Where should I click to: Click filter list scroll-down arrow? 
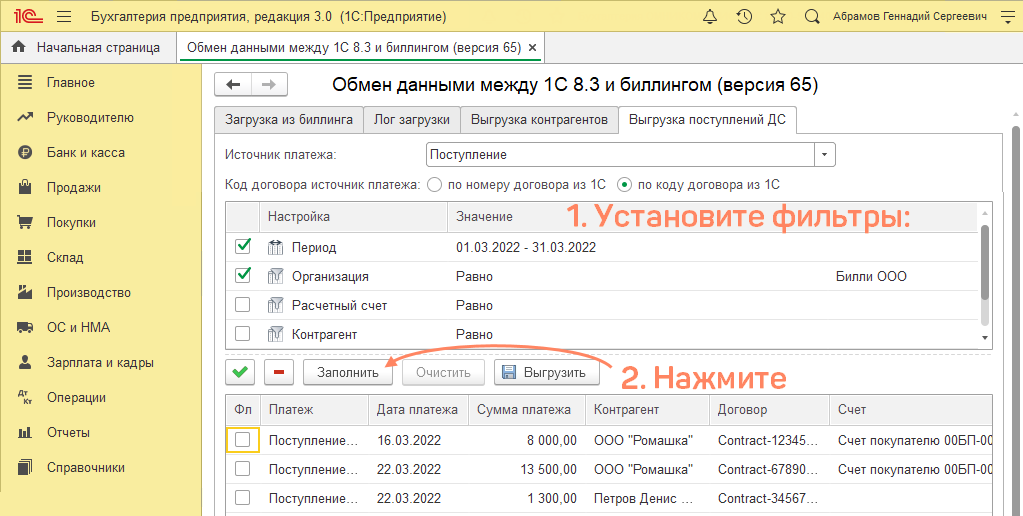point(985,337)
